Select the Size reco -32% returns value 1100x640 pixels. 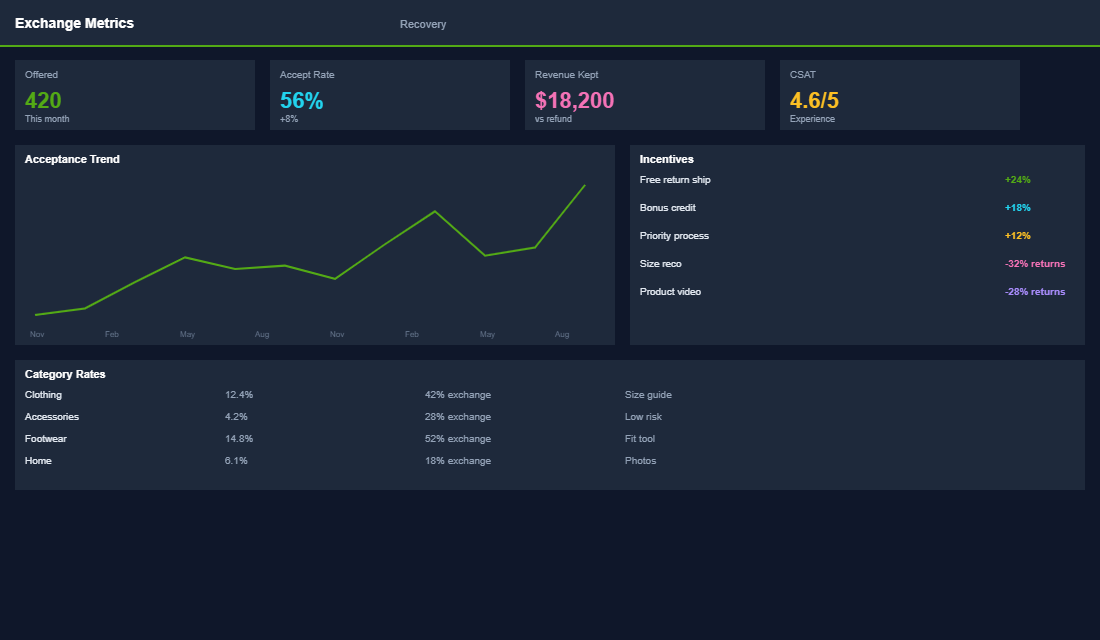pos(1035,263)
